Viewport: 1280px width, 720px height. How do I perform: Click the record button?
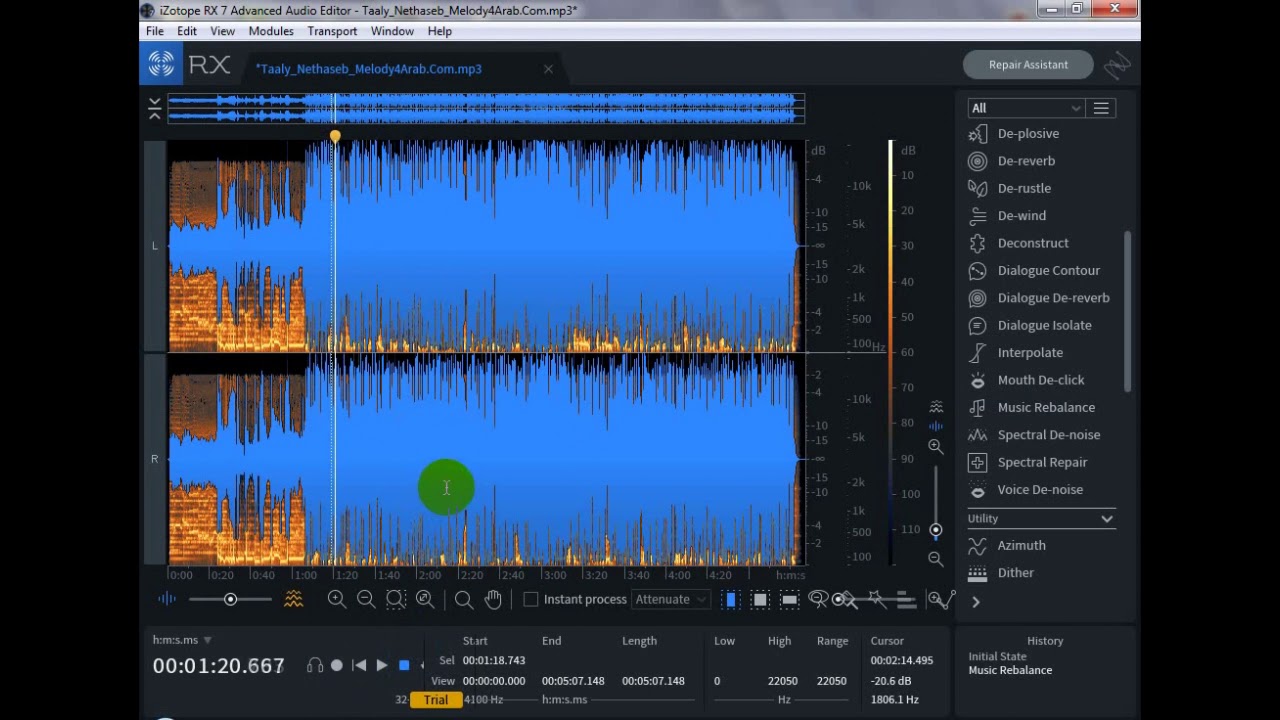coord(337,665)
